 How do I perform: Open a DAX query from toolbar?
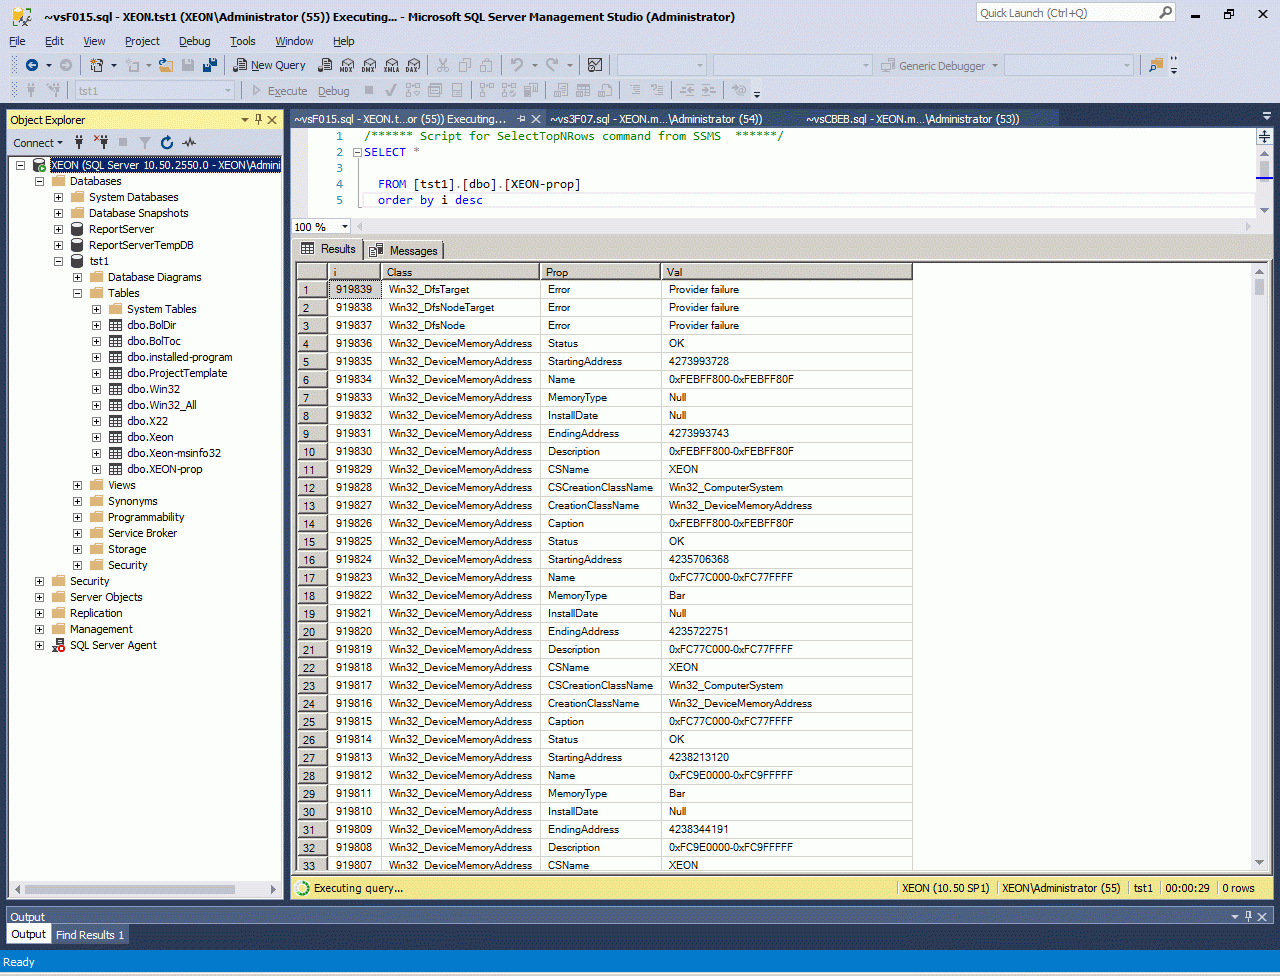coord(412,65)
